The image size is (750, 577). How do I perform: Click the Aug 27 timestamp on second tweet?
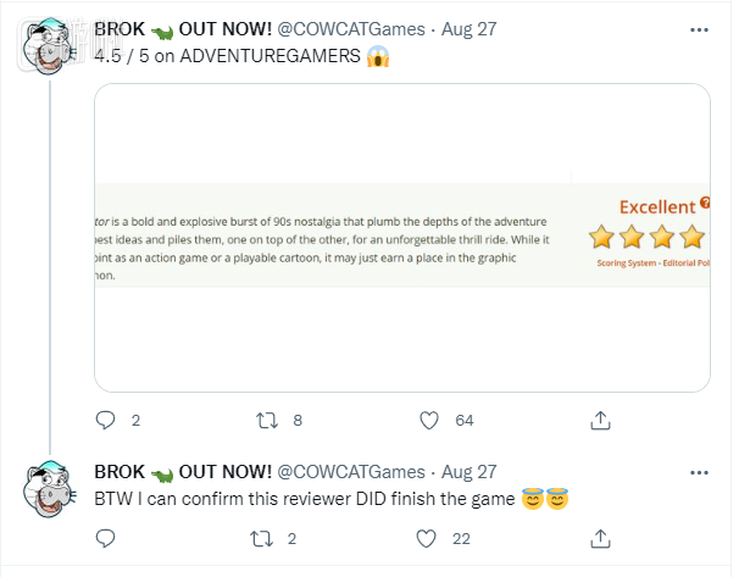tap(469, 471)
